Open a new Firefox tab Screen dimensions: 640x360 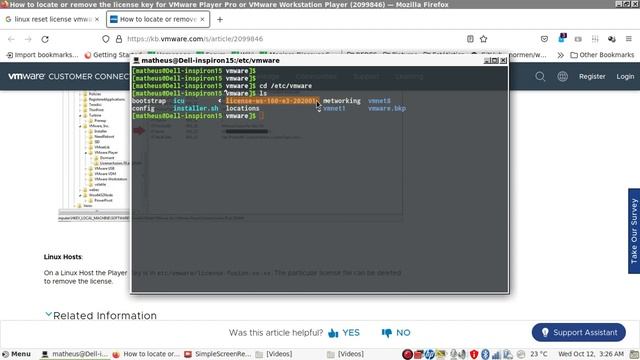coord(220,20)
